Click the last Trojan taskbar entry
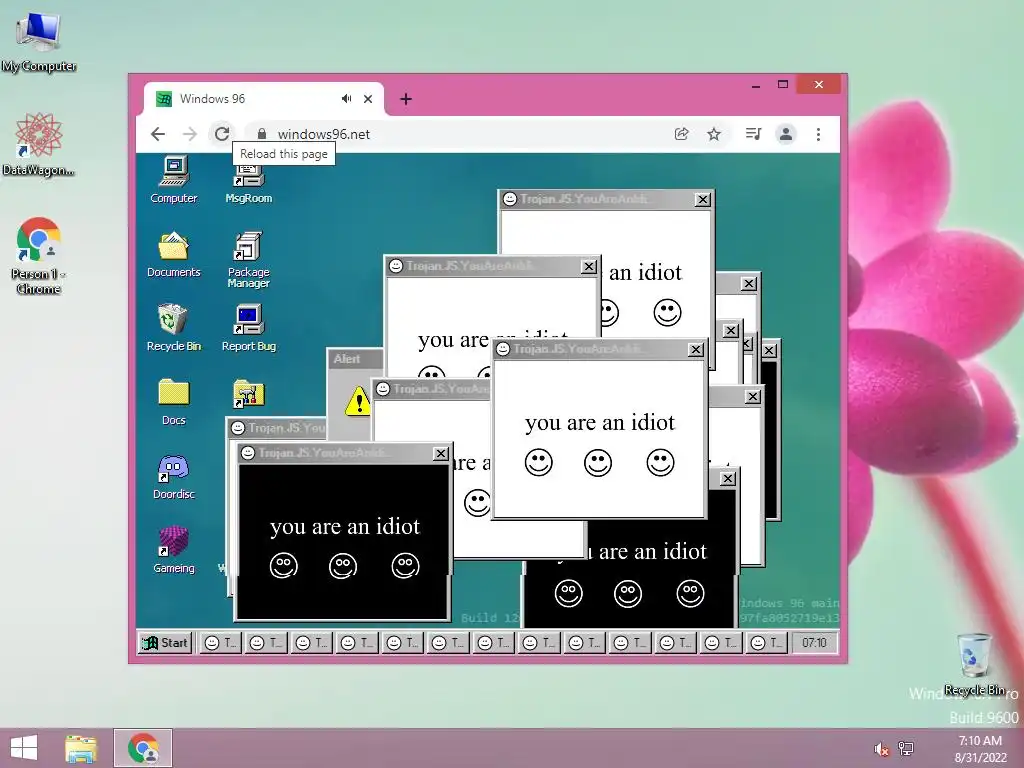 click(x=765, y=643)
